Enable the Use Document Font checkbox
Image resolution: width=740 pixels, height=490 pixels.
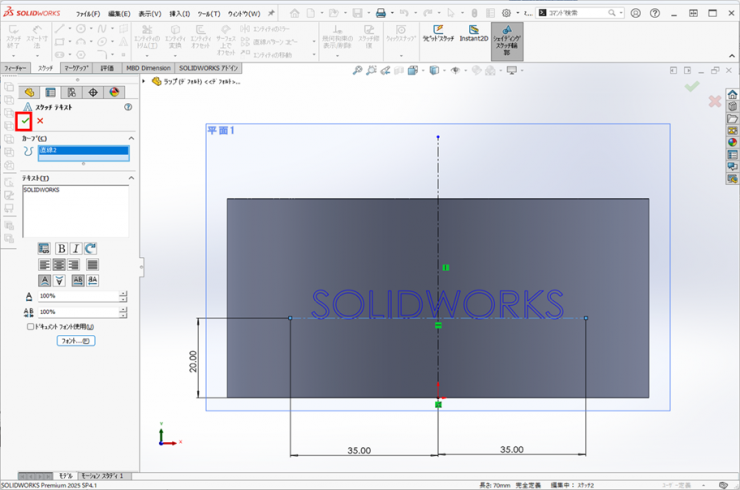pyautogui.click(x=30, y=326)
